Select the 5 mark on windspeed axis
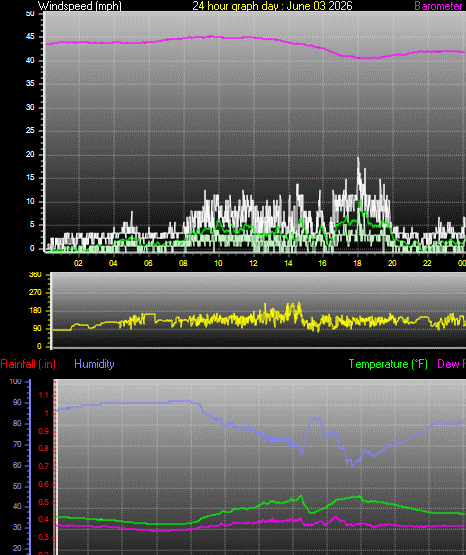 (33, 224)
